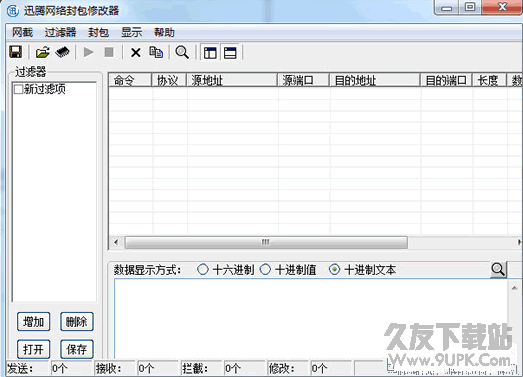Click the 目的地址 column header
The width and height of the screenshot is (523, 377).
pyautogui.click(x=375, y=80)
